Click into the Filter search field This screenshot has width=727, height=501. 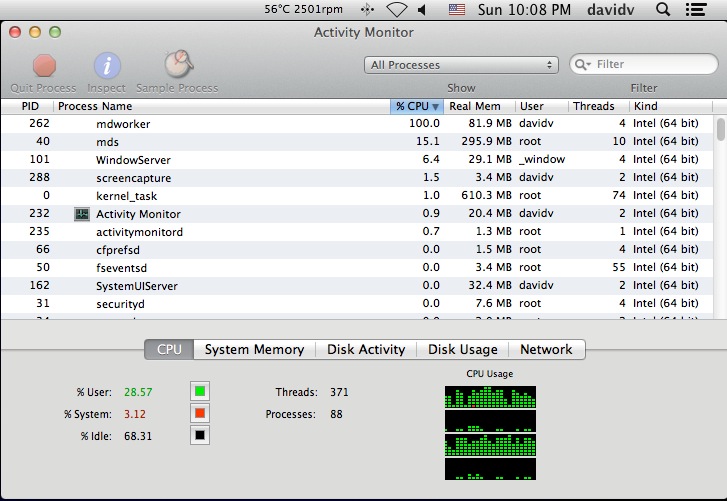coord(644,64)
